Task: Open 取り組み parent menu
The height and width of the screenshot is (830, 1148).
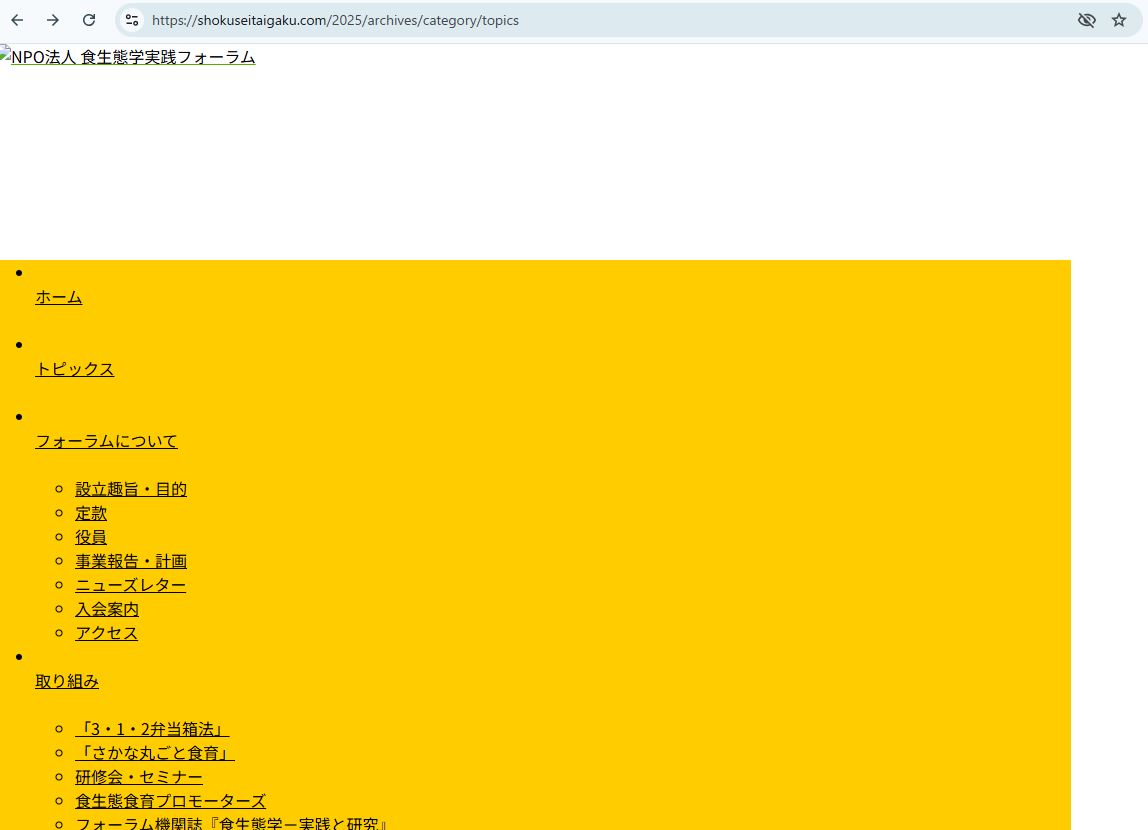Action: click(67, 681)
